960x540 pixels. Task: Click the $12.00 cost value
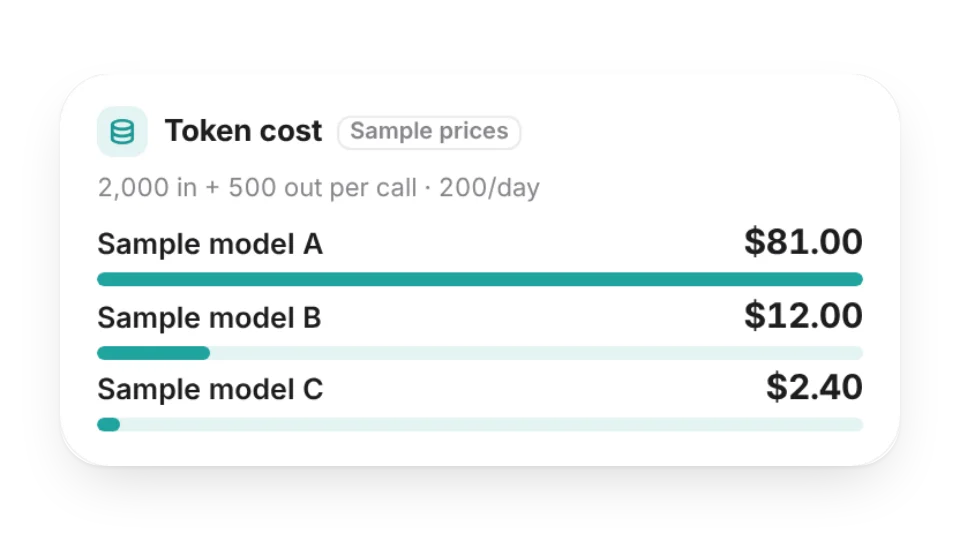pyautogui.click(x=803, y=315)
